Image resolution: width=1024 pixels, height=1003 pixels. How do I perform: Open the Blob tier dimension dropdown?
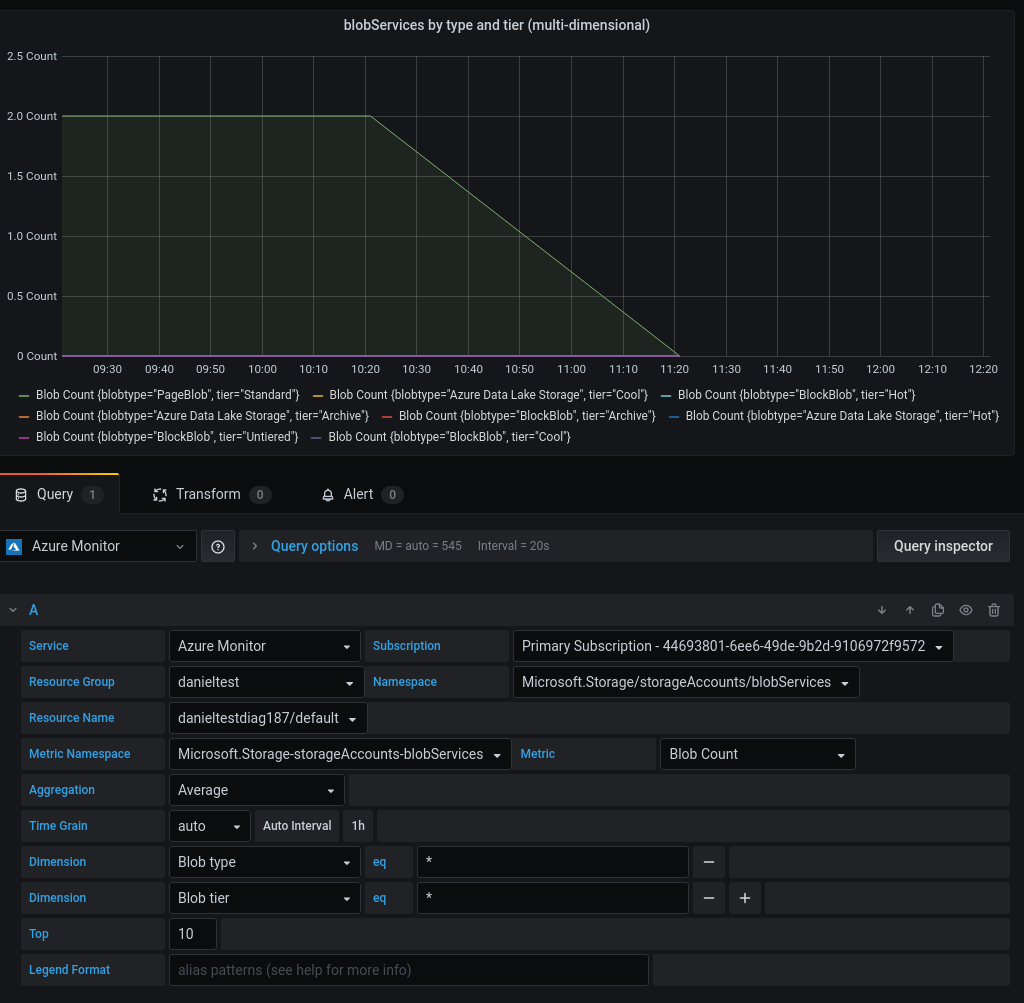click(x=264, y=898)
